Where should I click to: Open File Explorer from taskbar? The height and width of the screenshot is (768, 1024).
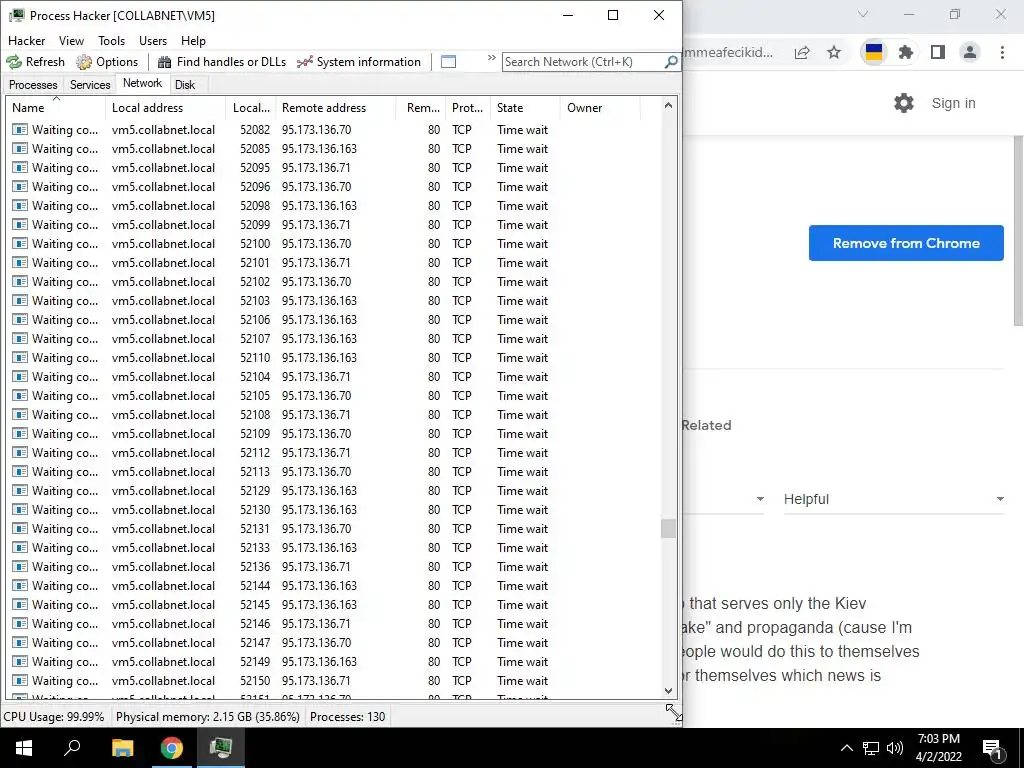[x=122, y=748]
